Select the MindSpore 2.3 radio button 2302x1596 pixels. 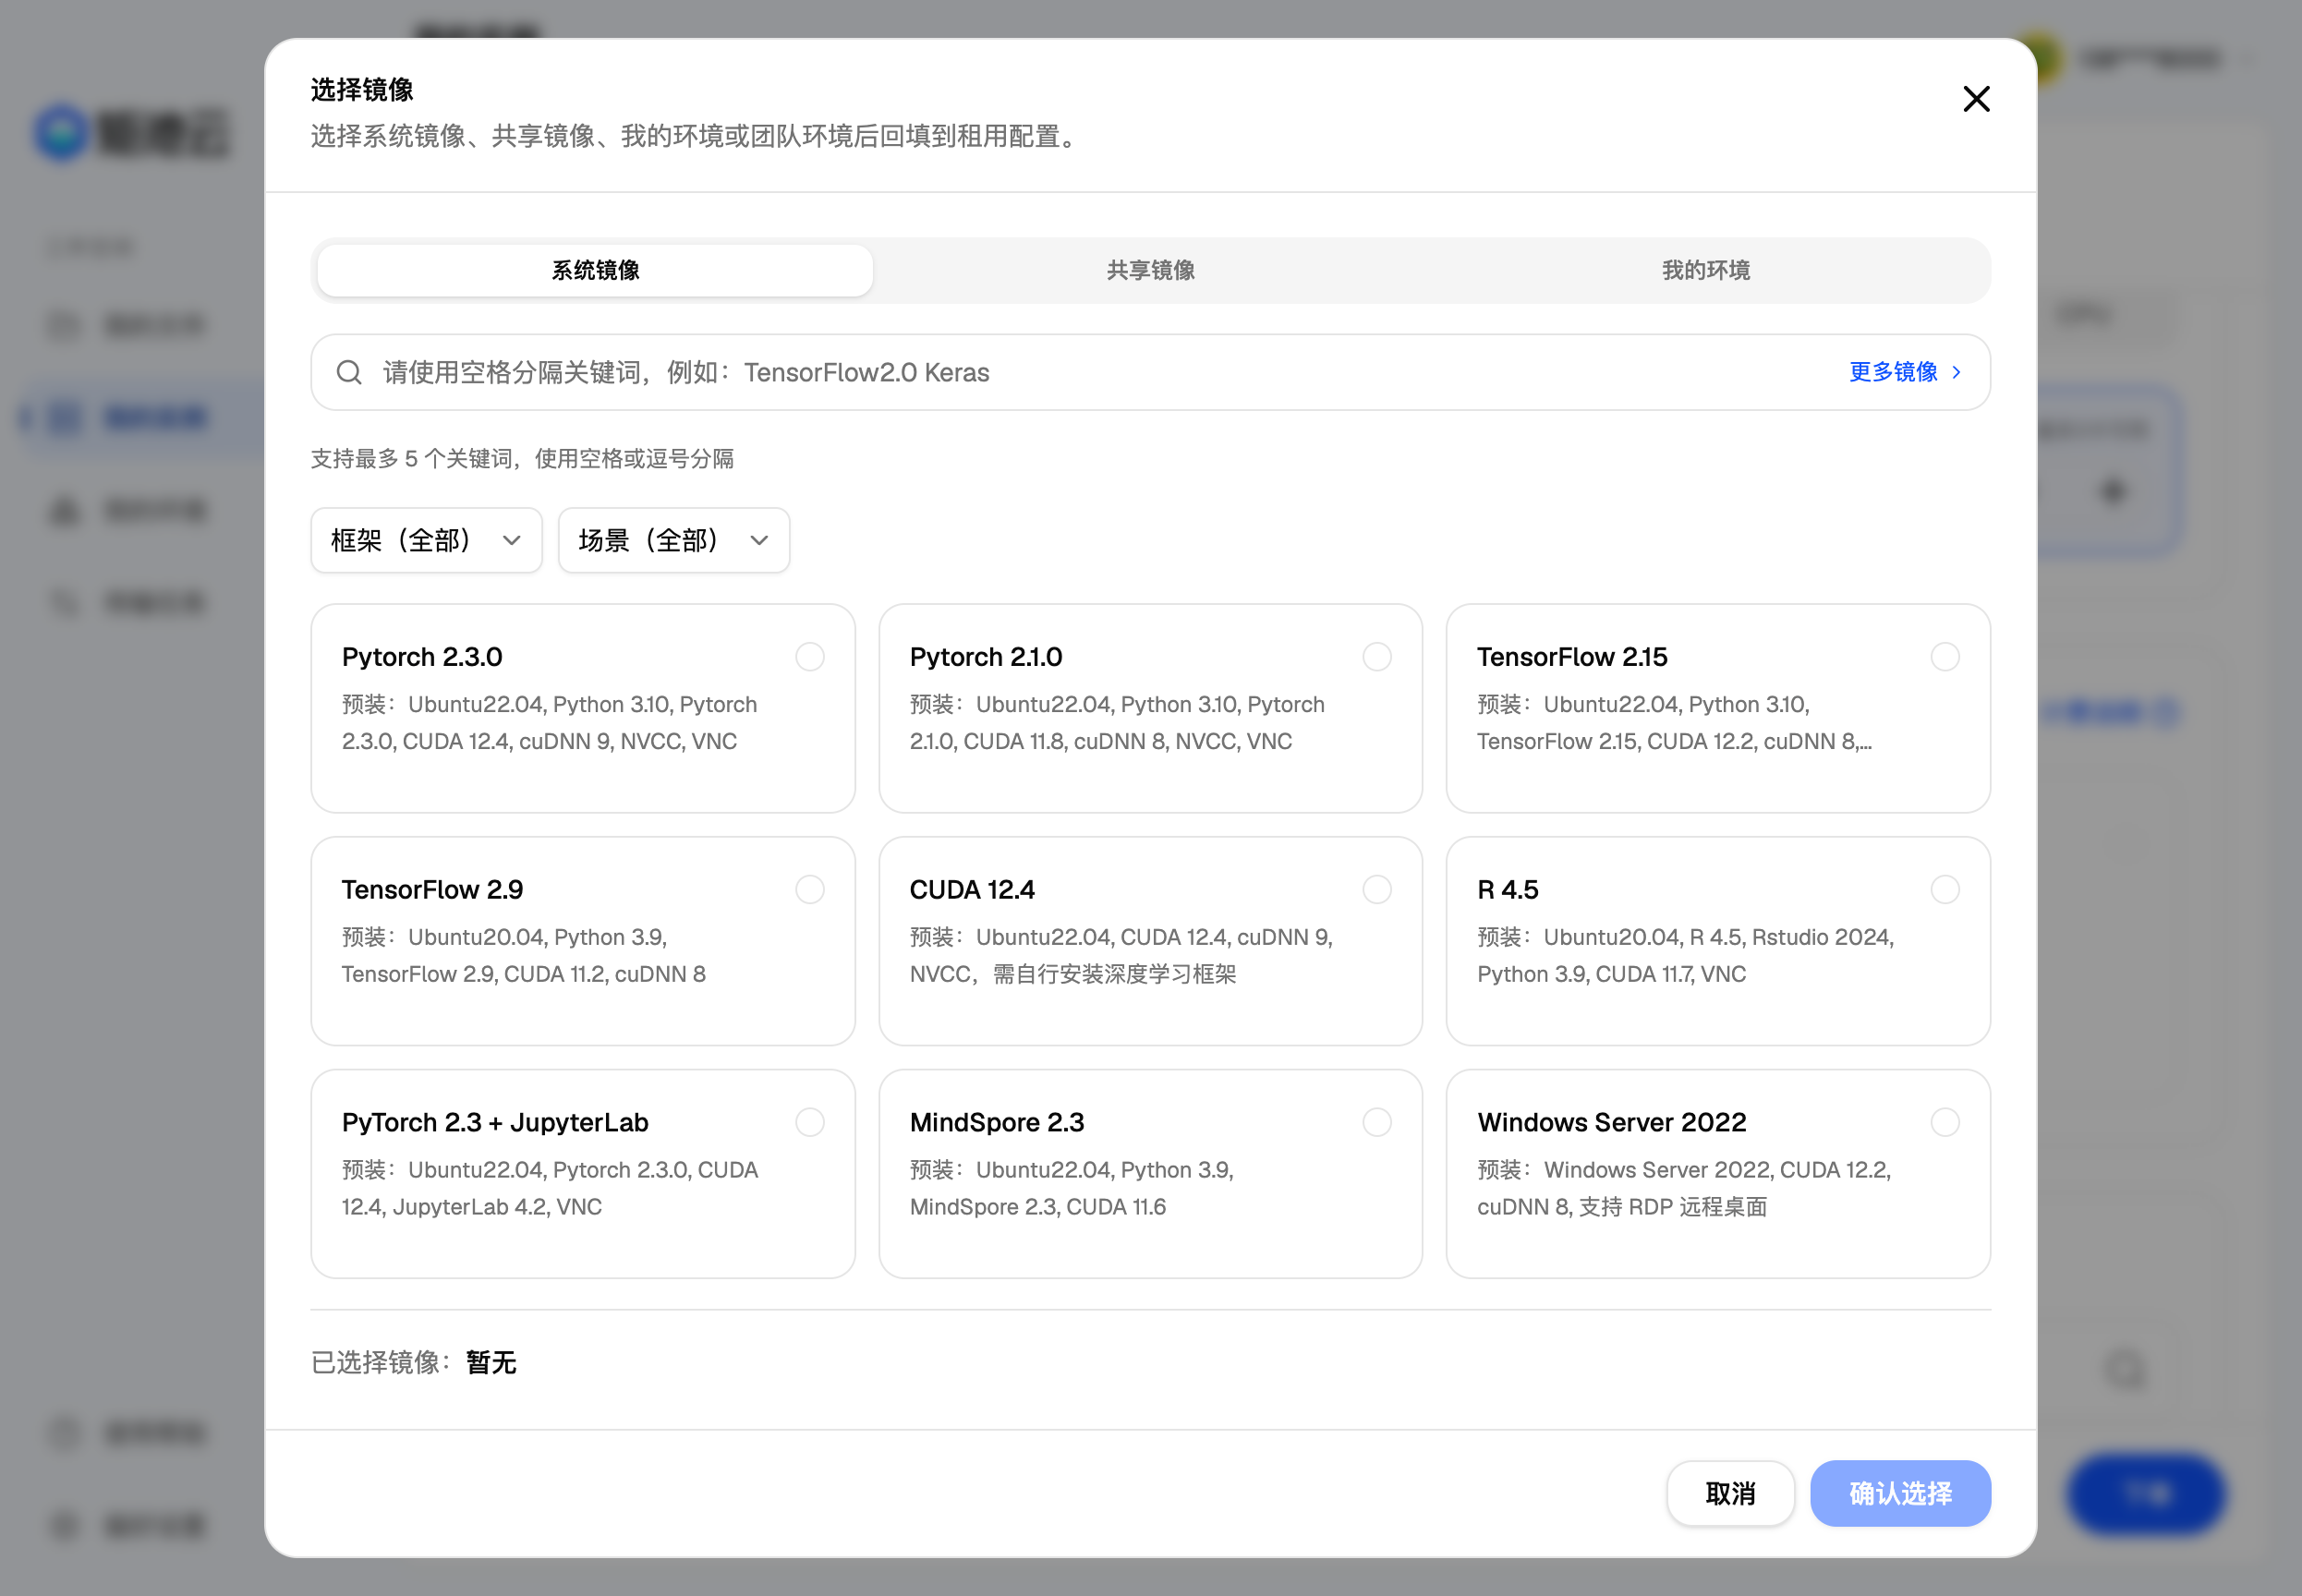click(x=1377, y=1122)
